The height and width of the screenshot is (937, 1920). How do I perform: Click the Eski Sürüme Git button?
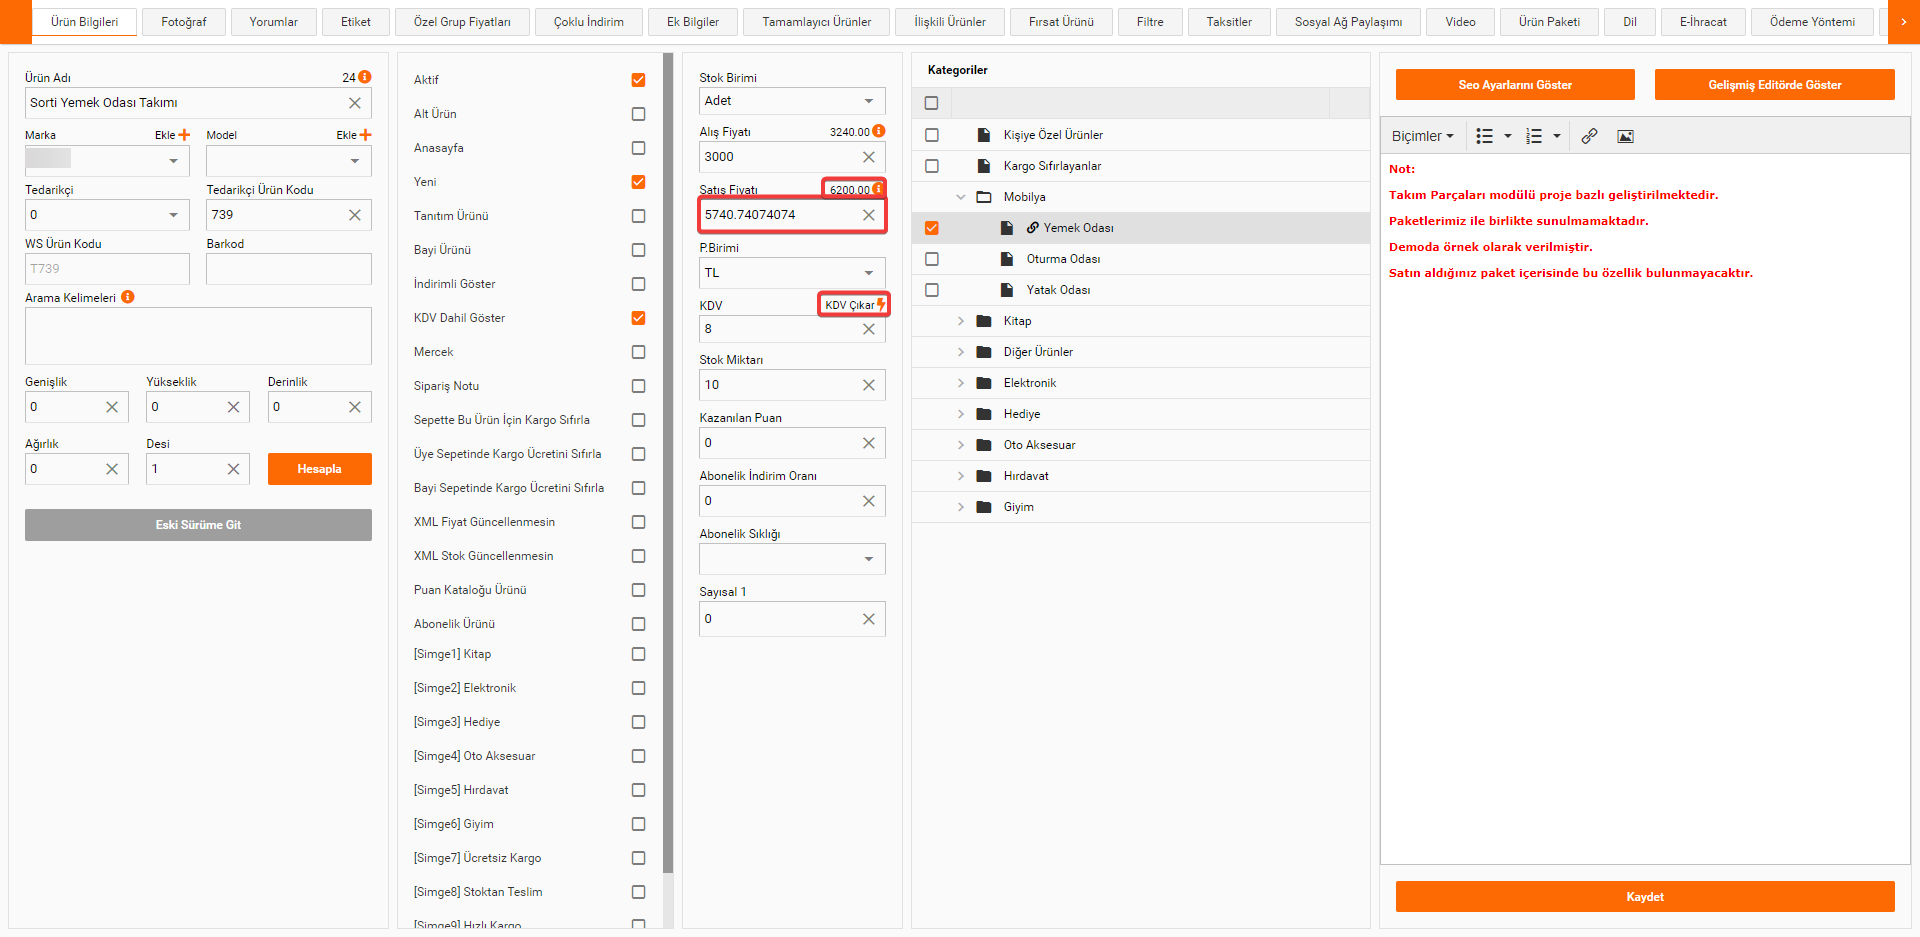coord(198,525)
